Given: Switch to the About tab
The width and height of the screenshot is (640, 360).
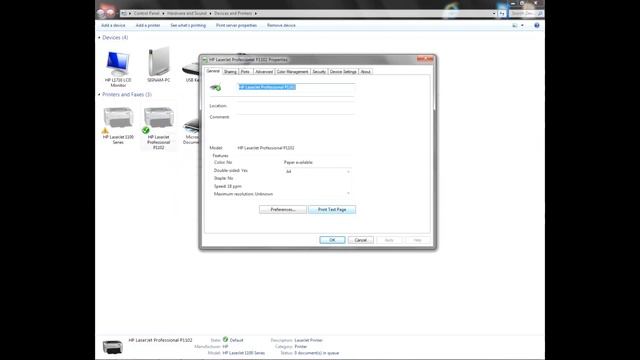Looking at the screenshot, I should [365, 71].
